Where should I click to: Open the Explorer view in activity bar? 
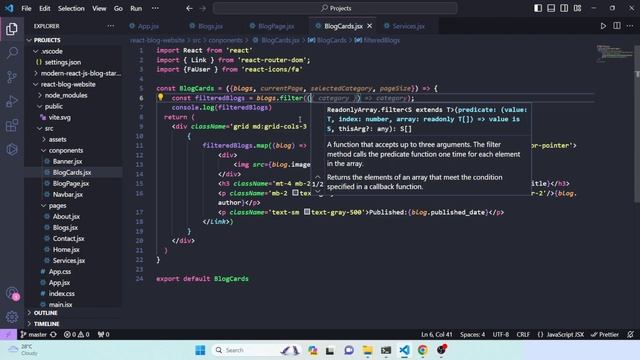12,29
